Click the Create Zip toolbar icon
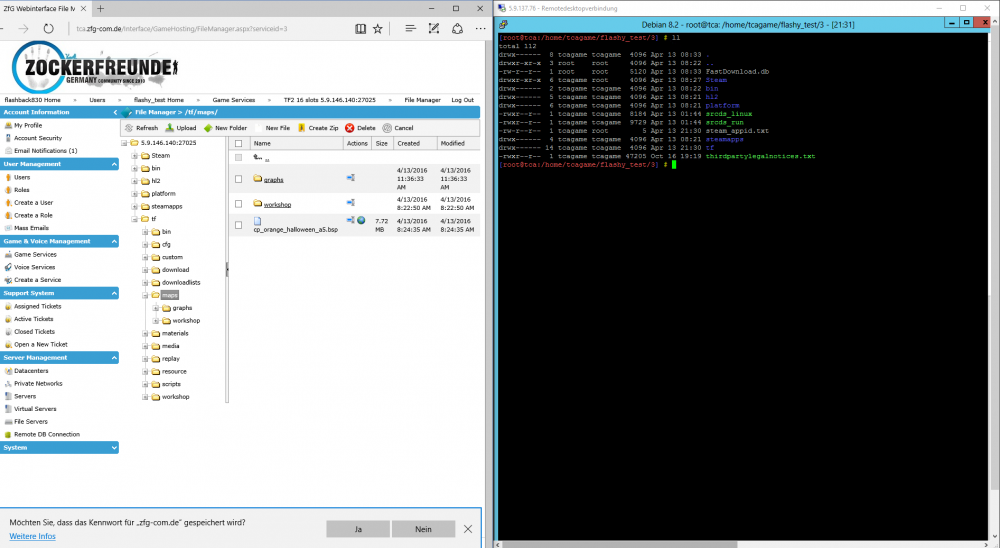 pyautogui.click(x=301, y=128)
